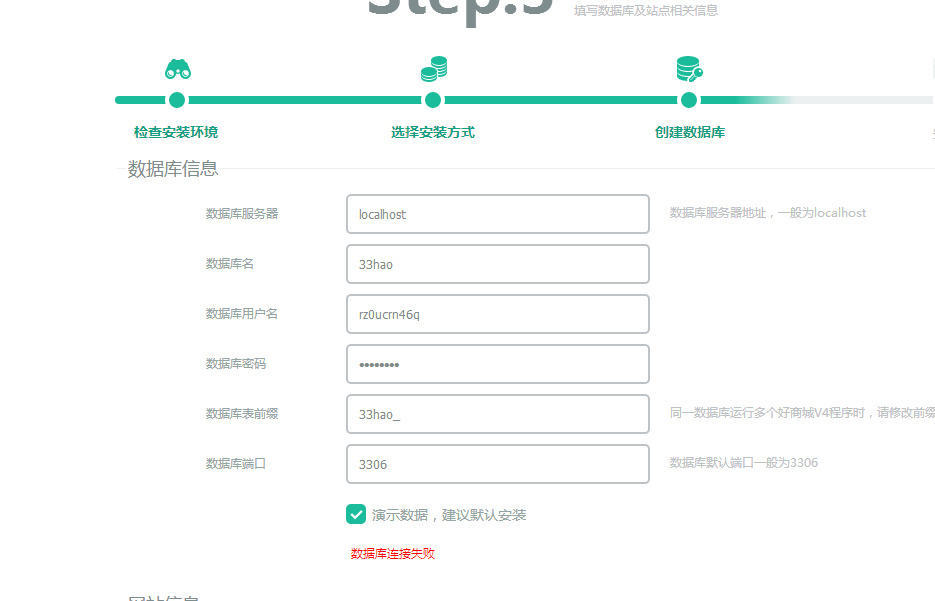Click the hint text mentioning 一般为localhost
The image size is (935, 601).
768,213
